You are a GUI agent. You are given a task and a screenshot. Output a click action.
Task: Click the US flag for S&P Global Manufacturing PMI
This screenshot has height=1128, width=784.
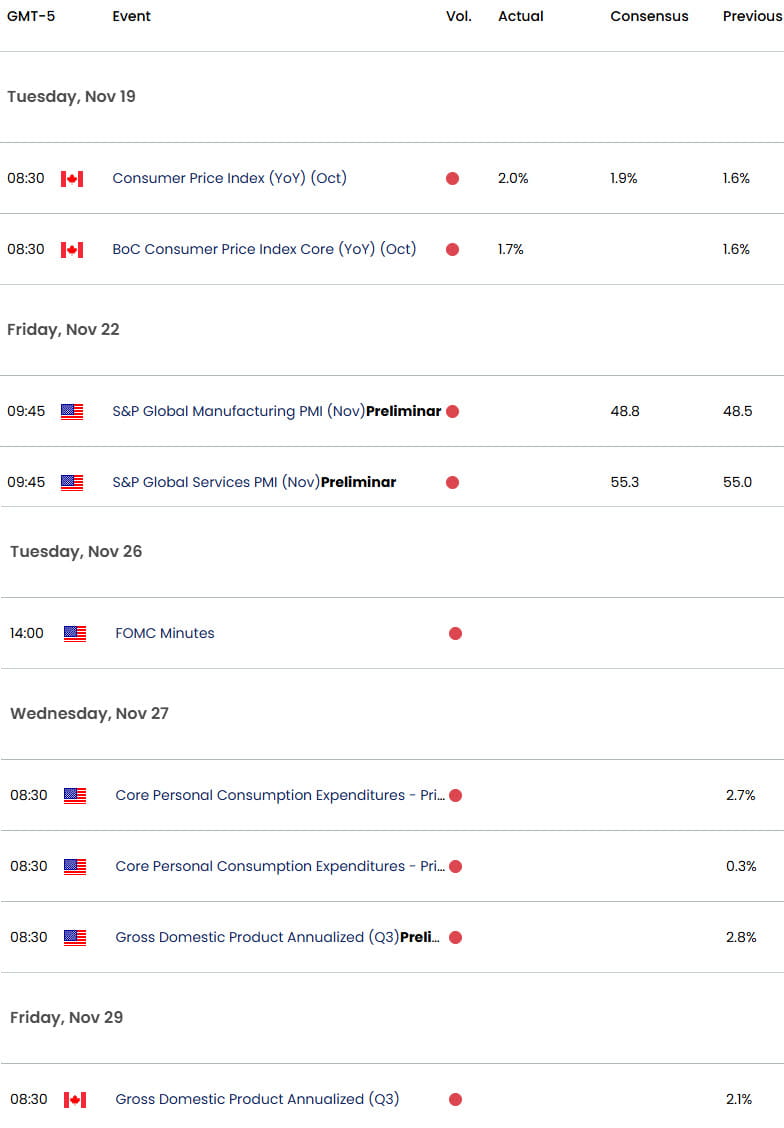(72, 411)
